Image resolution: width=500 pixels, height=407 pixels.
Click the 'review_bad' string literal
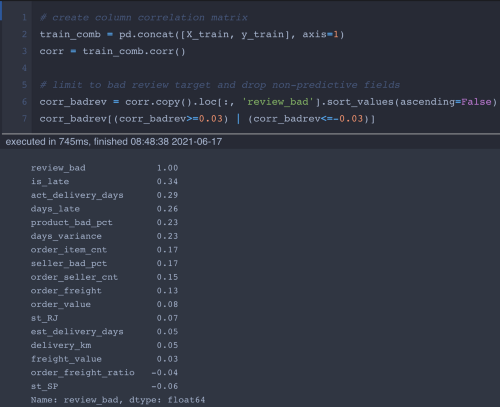(x=278, y=102)
